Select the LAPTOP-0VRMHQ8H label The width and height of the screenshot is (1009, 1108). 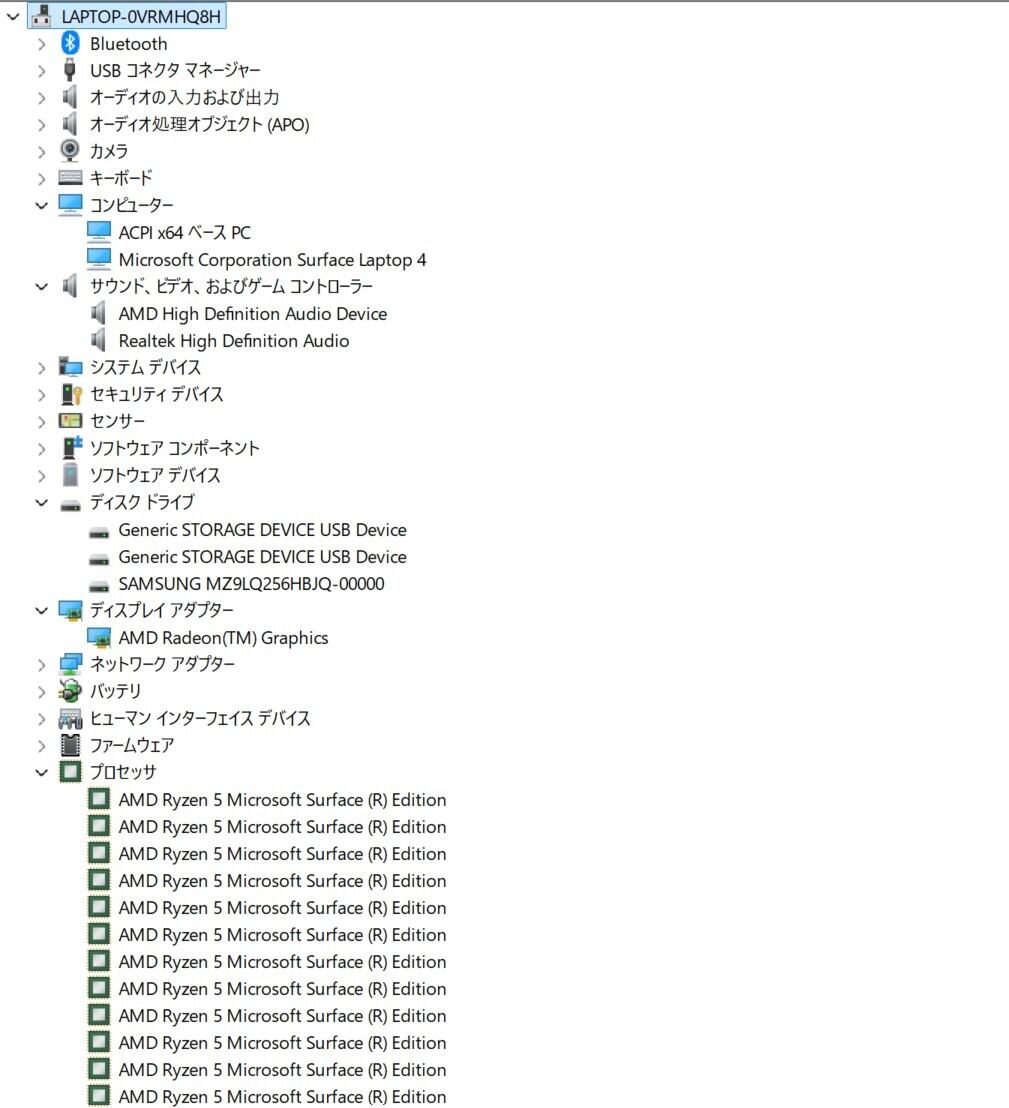click(x=141, y=16)
